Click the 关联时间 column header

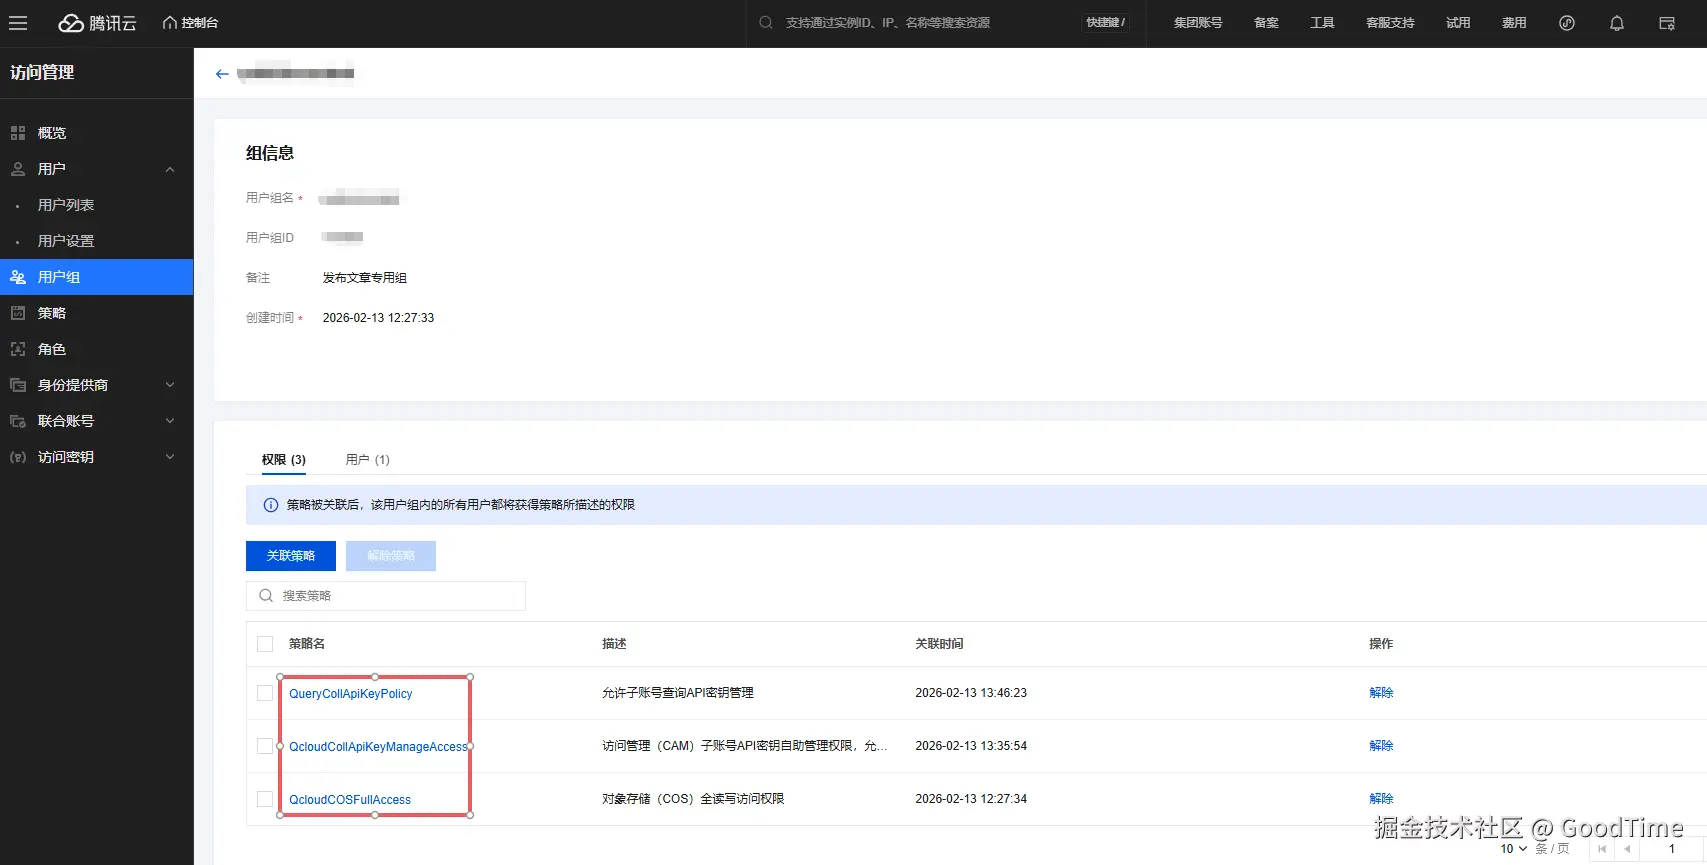939,644
